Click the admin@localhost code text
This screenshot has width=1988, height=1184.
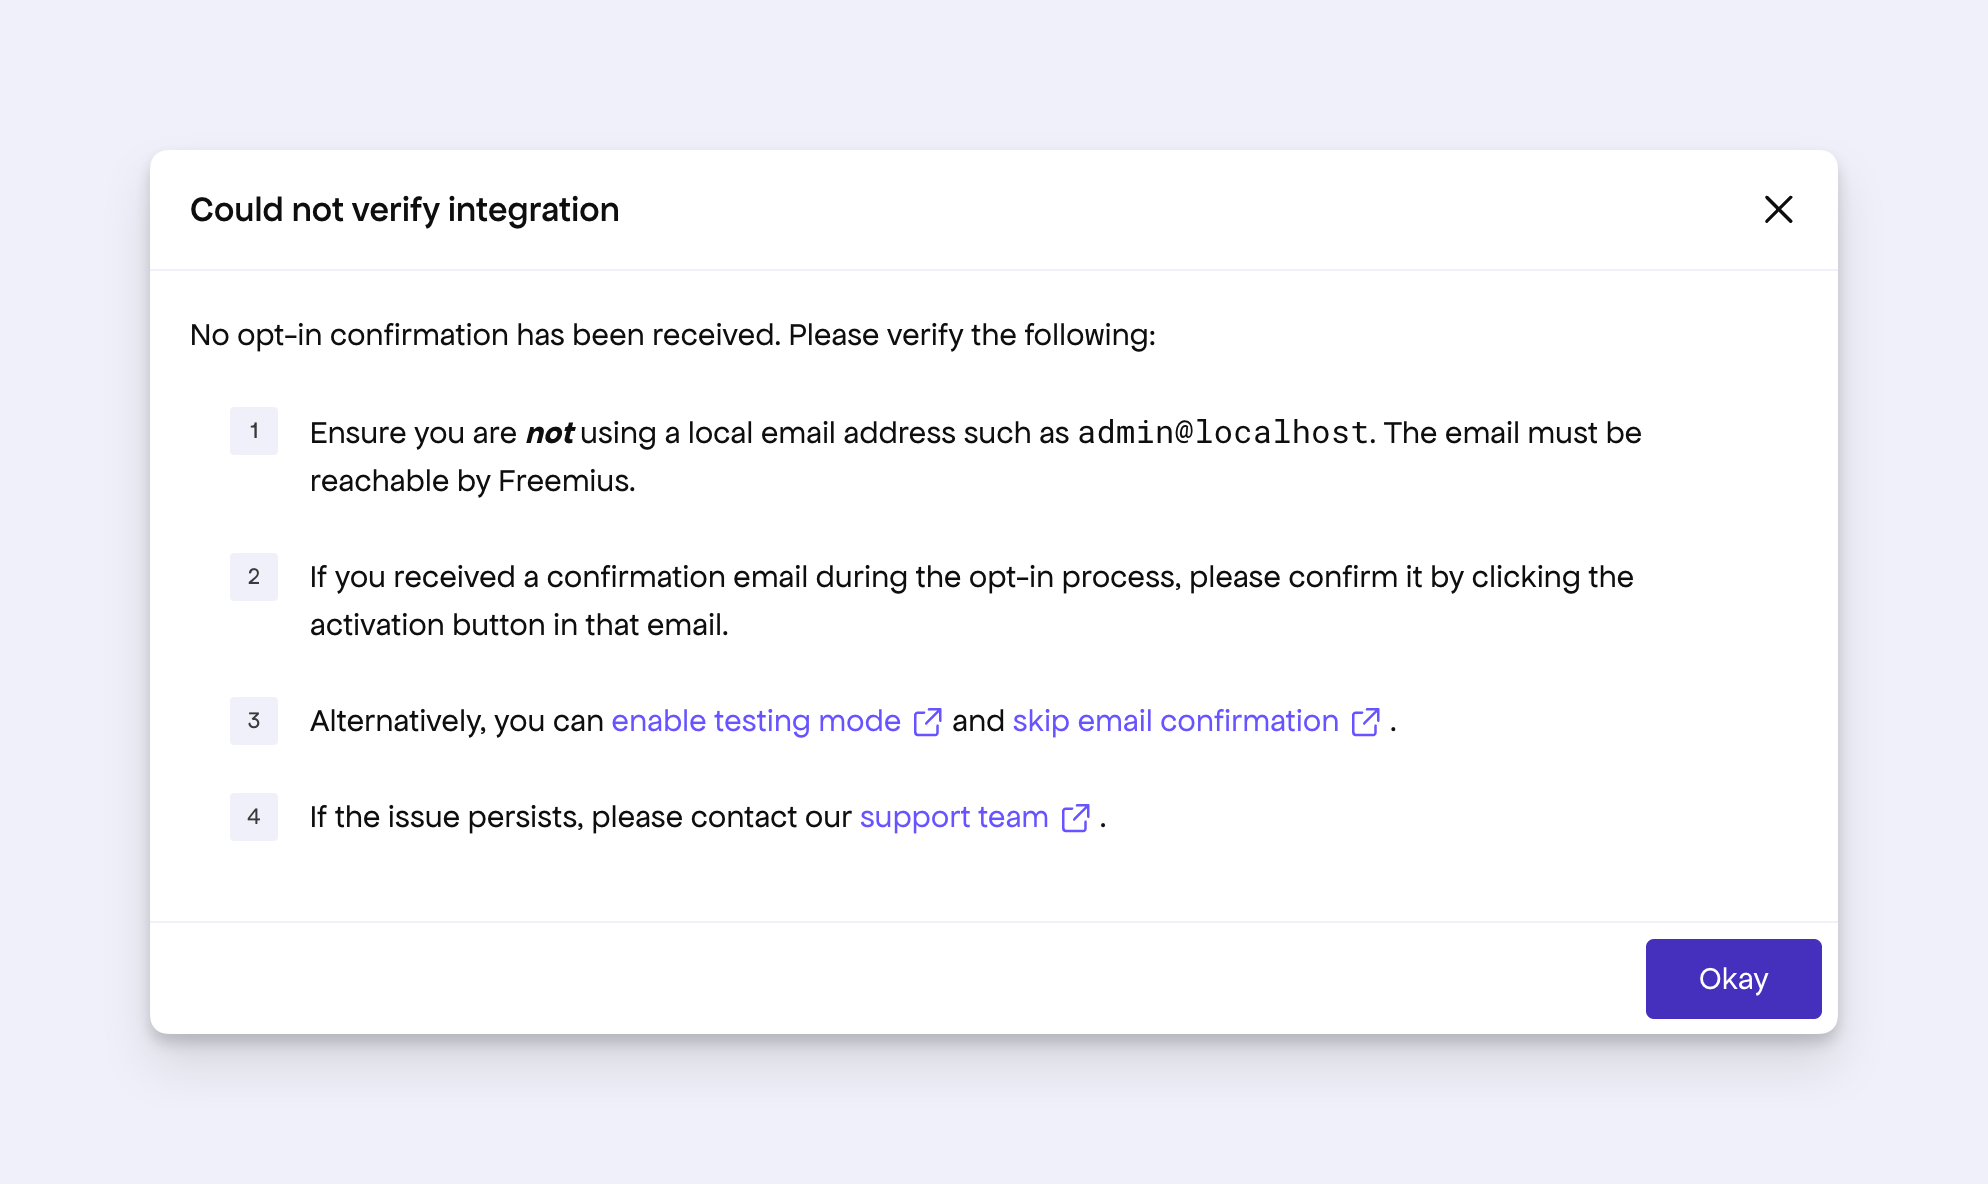1222,432
